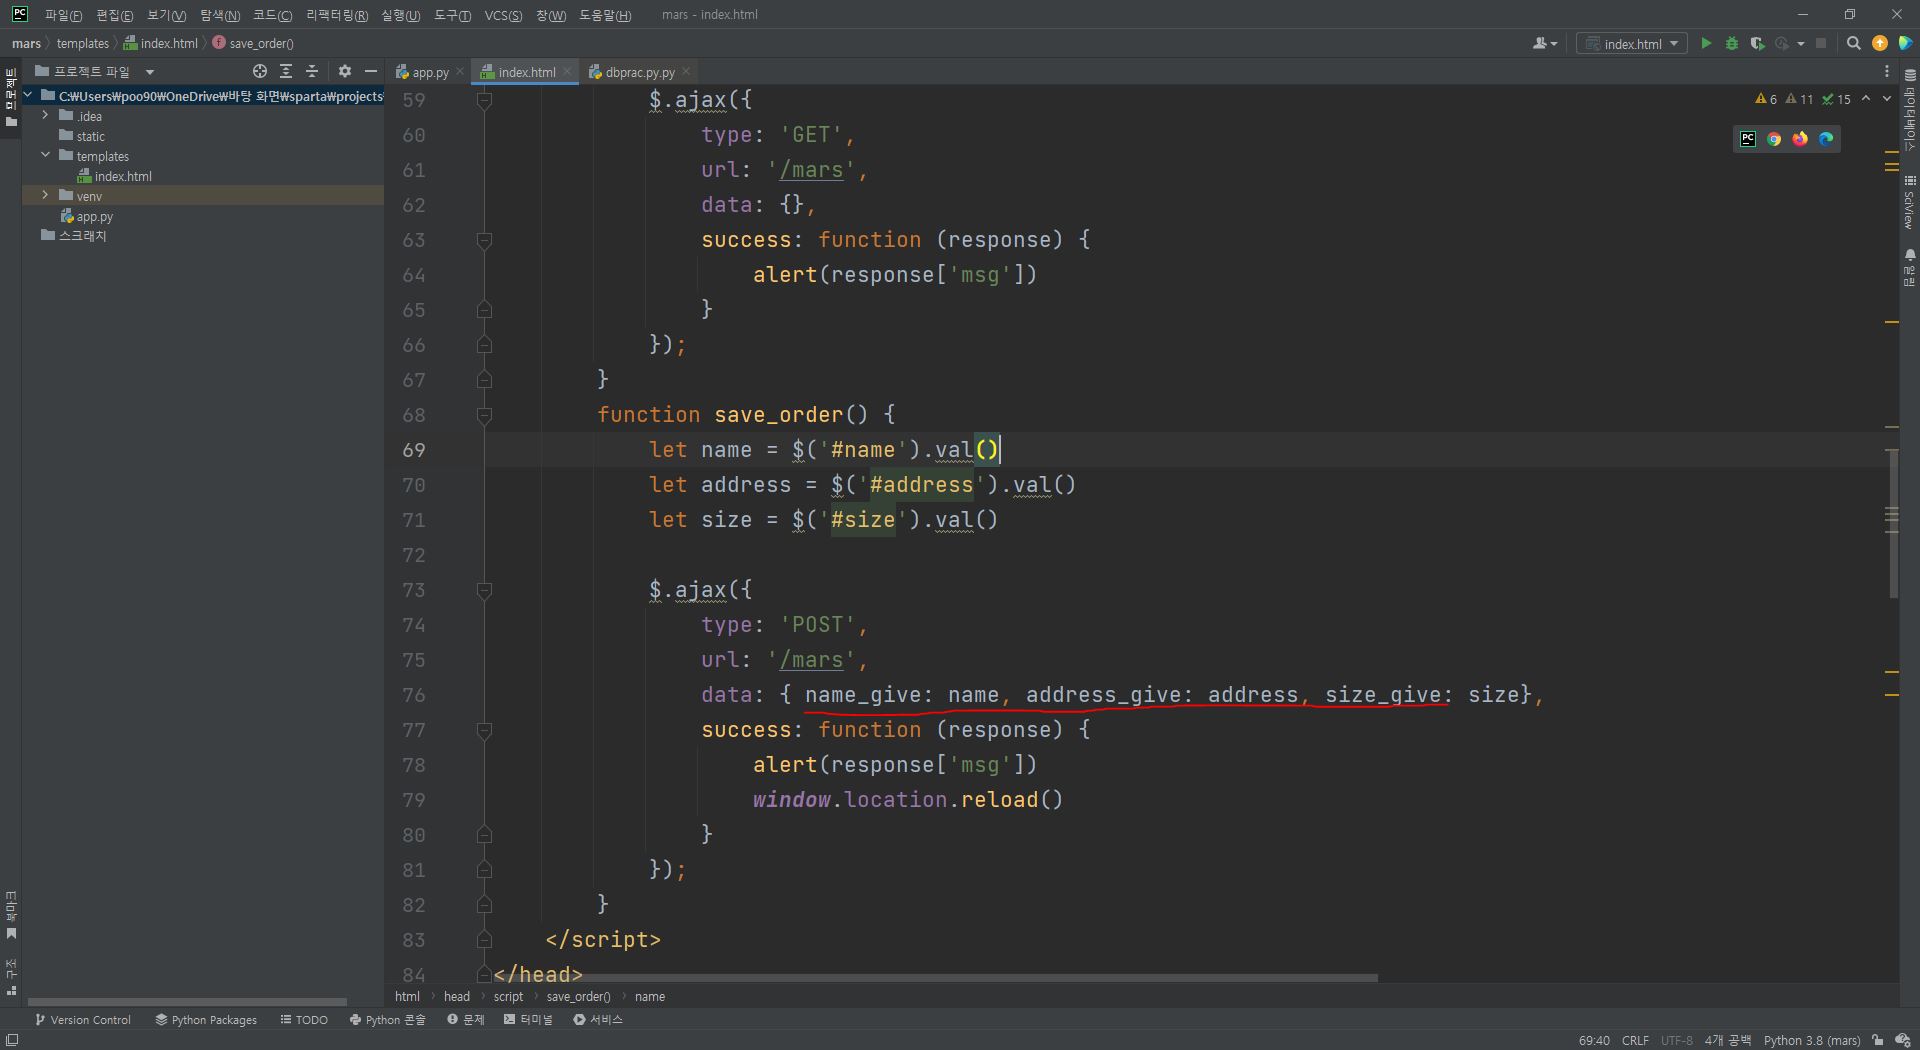This screenshot has height=1050, width=1920.
Task: Click the Python 3.8 (mars) interpreter
Action: point(1811,1041)
